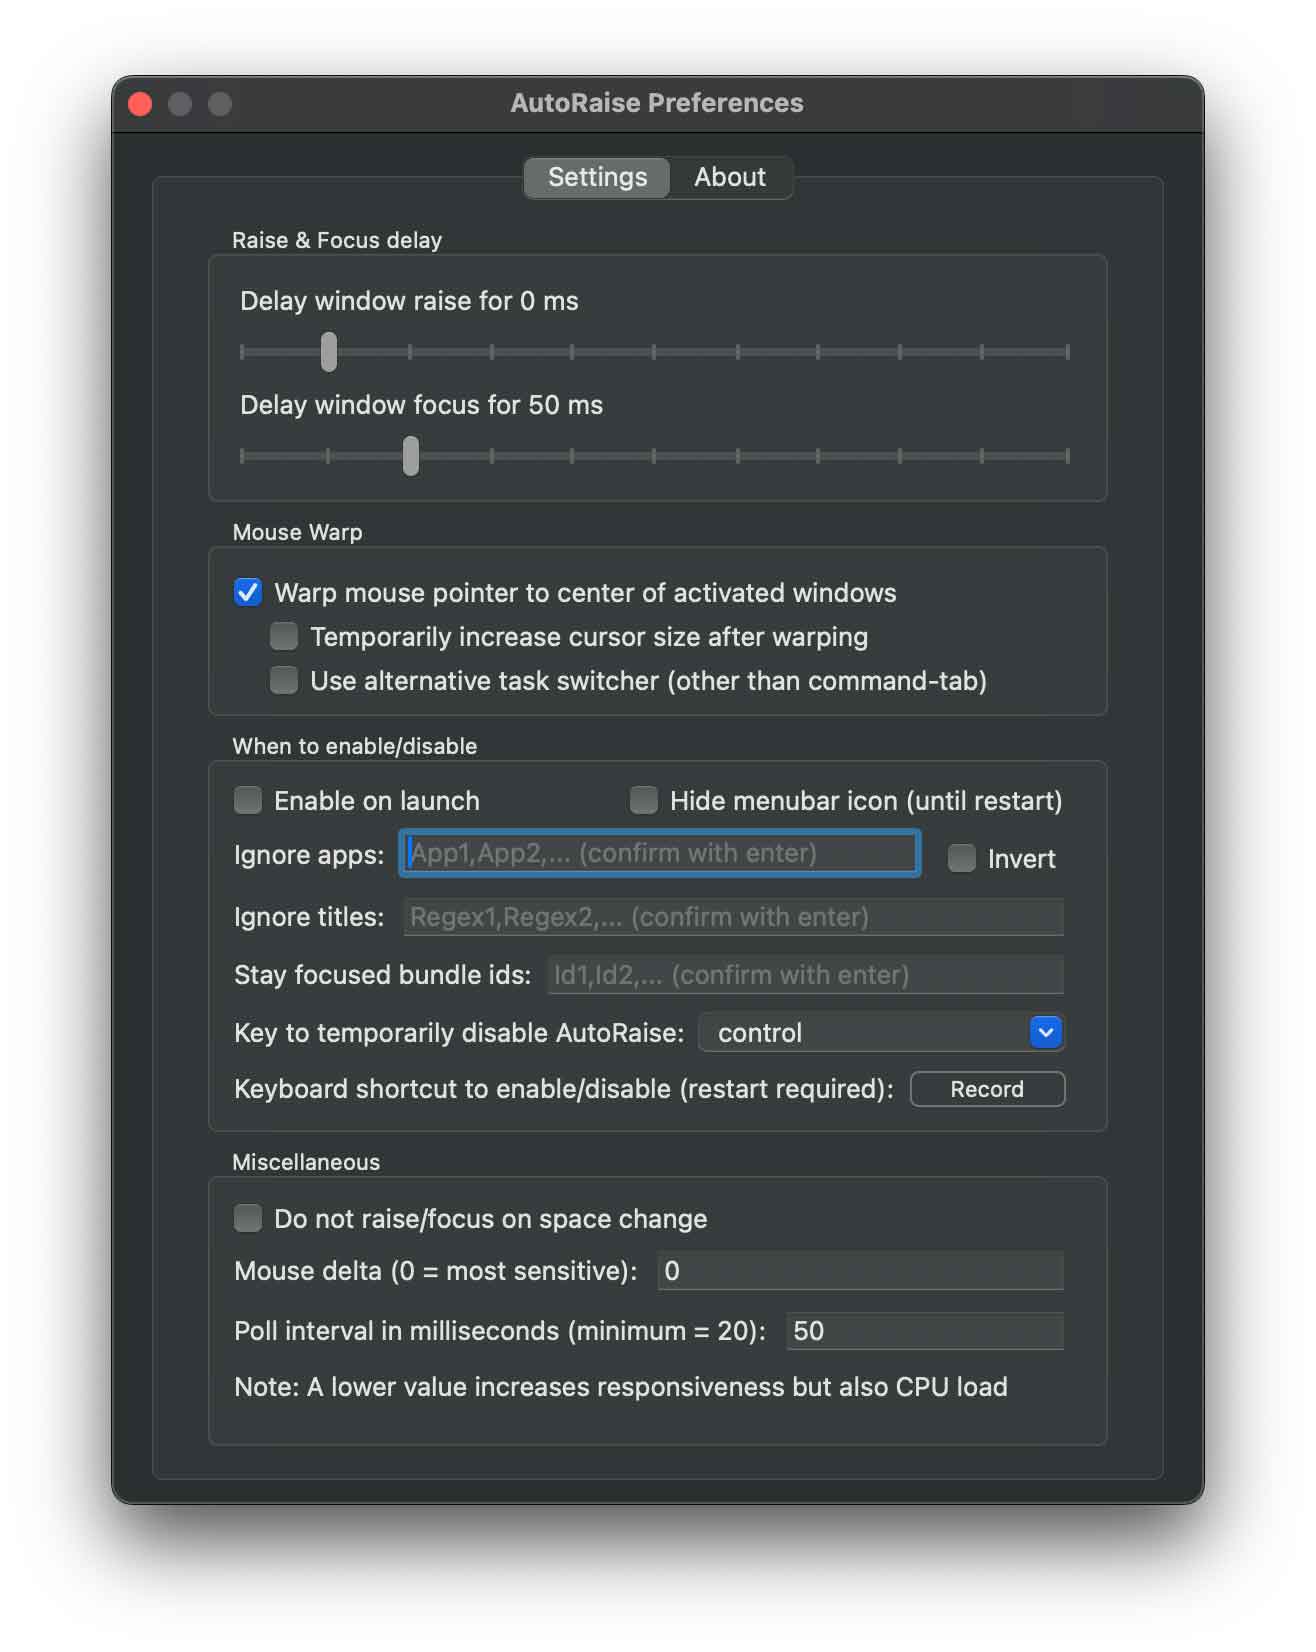This screenshot has width=1316, height=1652.
Task: Enable temporarily increase cursor size option
Action: point(284,636)
